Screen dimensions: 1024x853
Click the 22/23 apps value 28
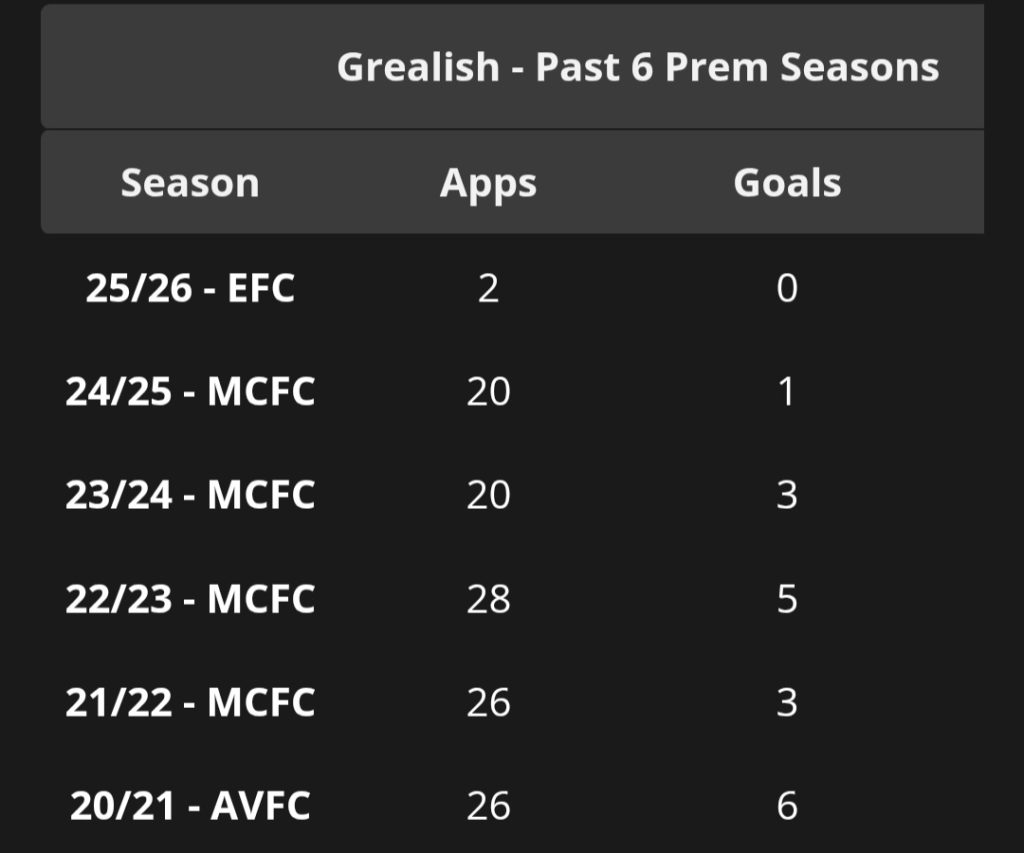[x=488, y=599]
